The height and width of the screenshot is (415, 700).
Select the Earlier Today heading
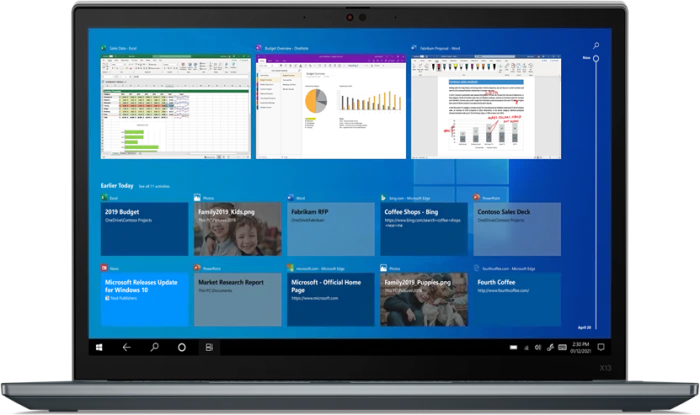pos(117,186)
